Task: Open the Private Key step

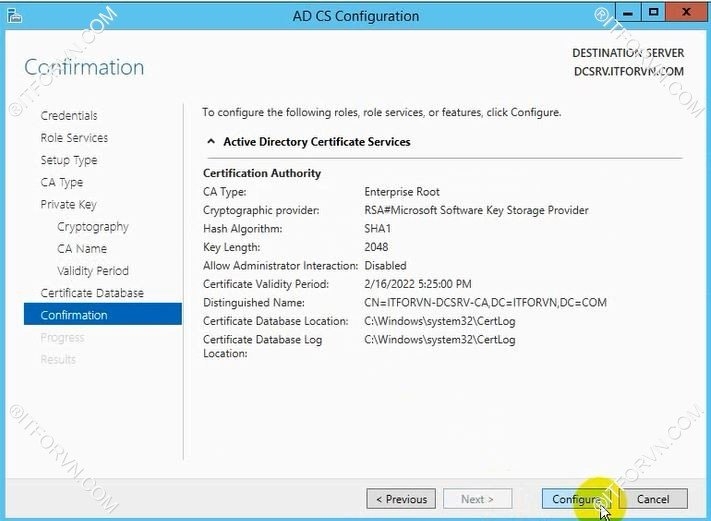Action: click(68, 204)
